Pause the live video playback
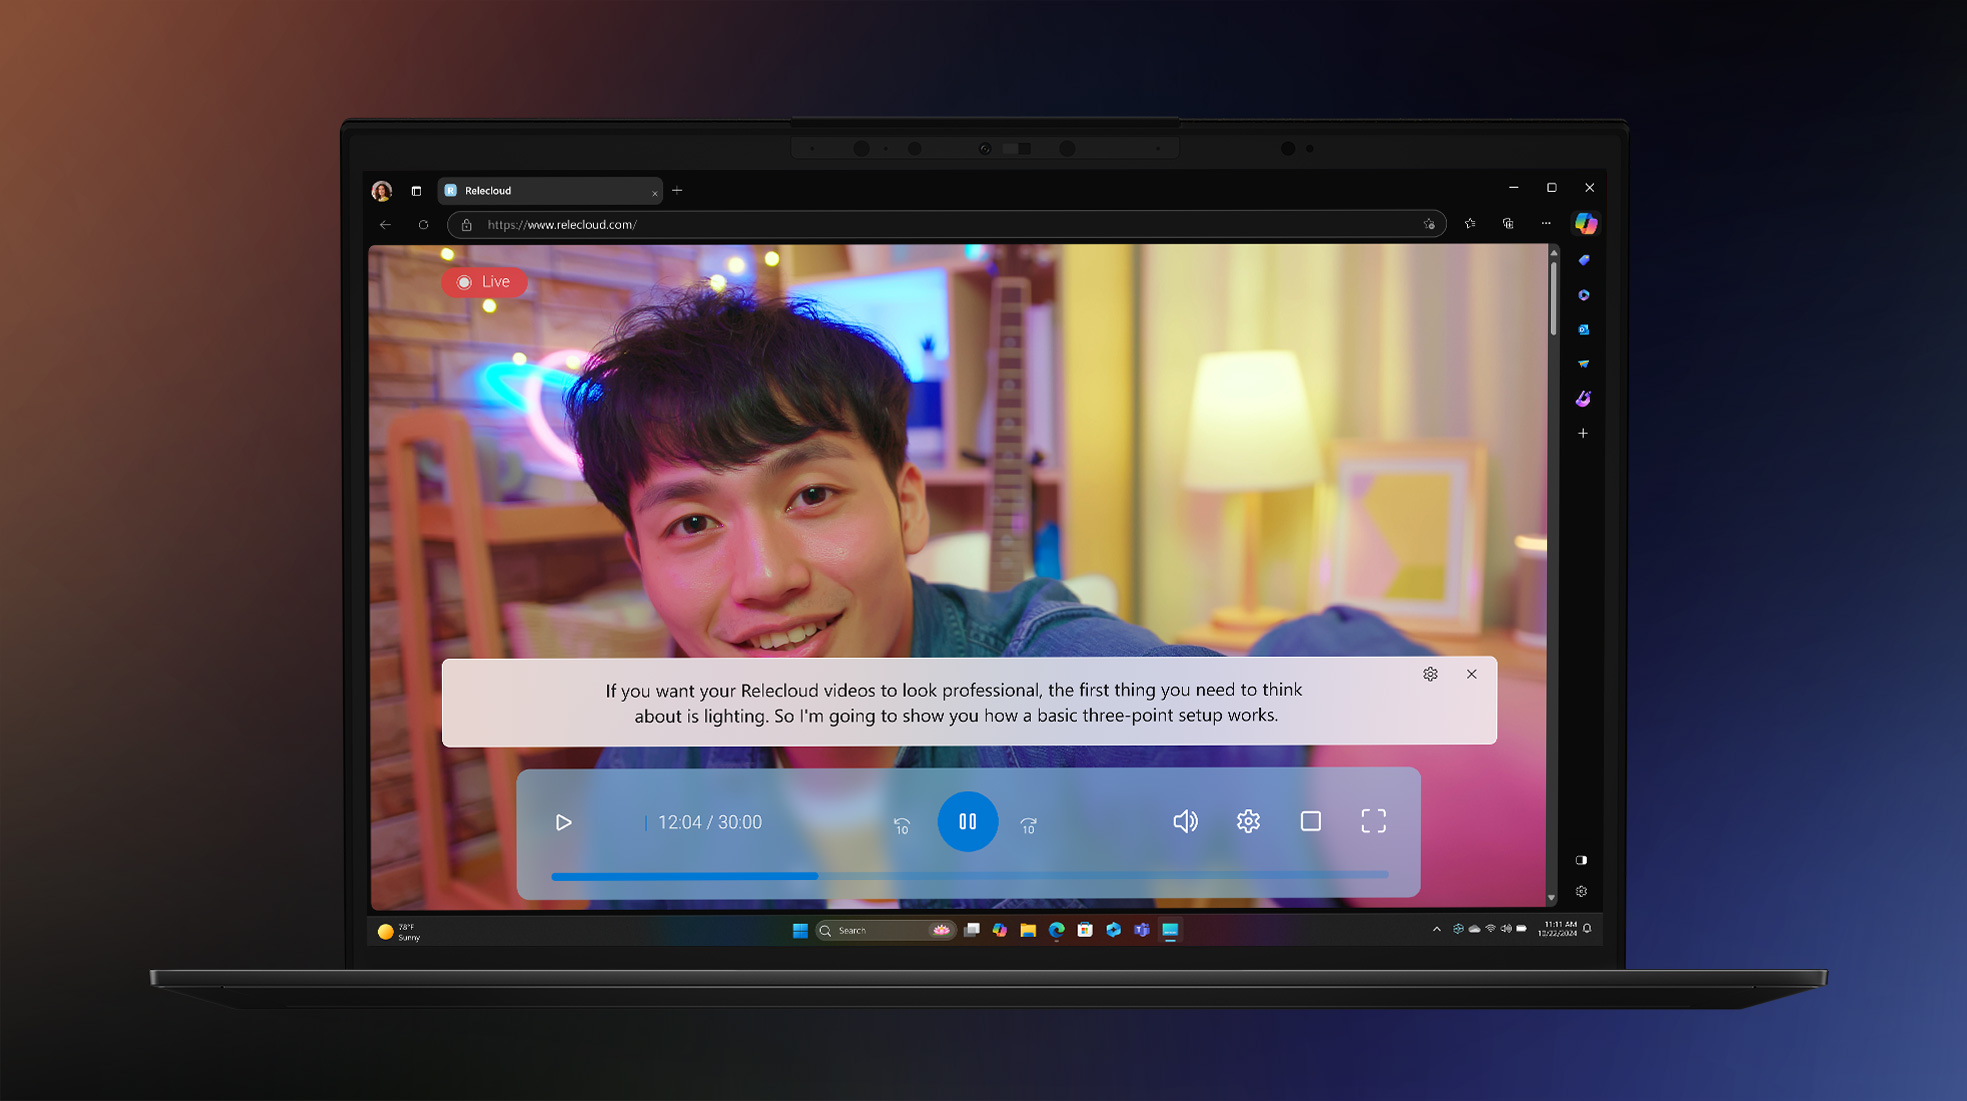The height and width of the screenshot is (1101, 1967). click(x=967, y=821)
